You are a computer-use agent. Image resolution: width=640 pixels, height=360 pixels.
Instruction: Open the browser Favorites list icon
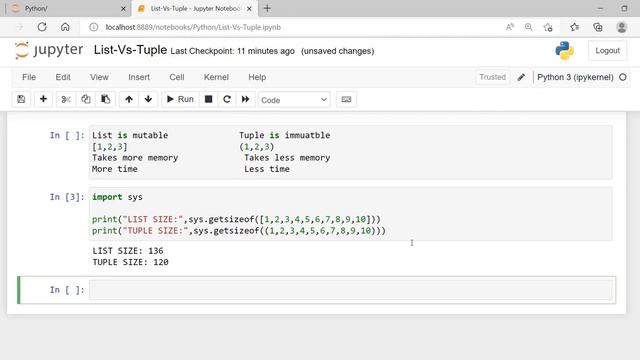(575, 27)
